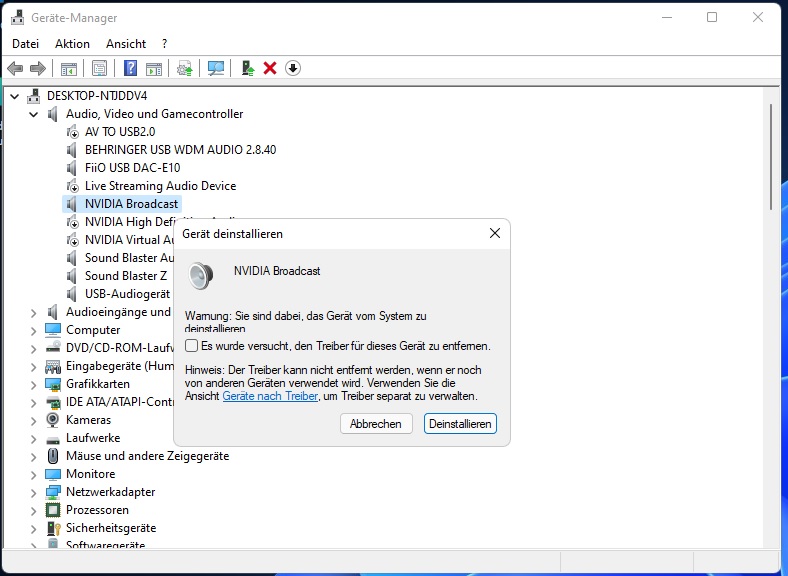
Task: Show console tree toolbar icon
Action: point(69,68)
